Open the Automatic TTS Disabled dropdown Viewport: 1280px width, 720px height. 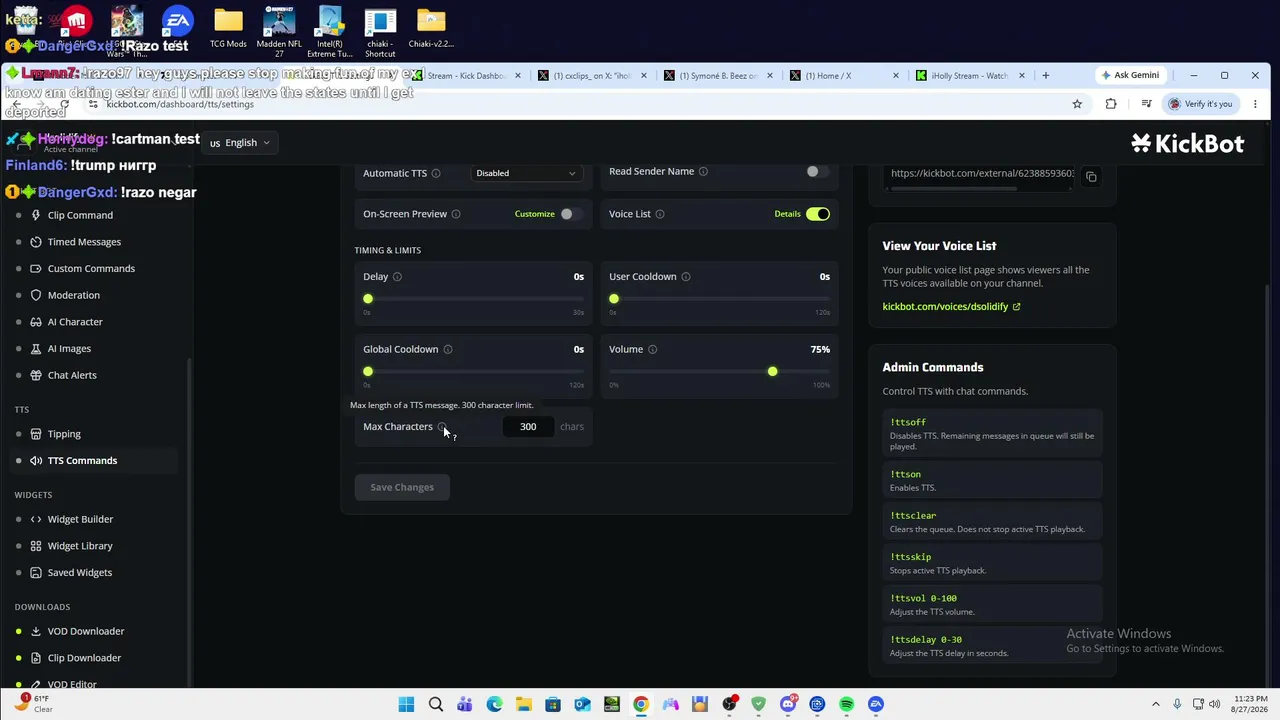pos(526,173)
